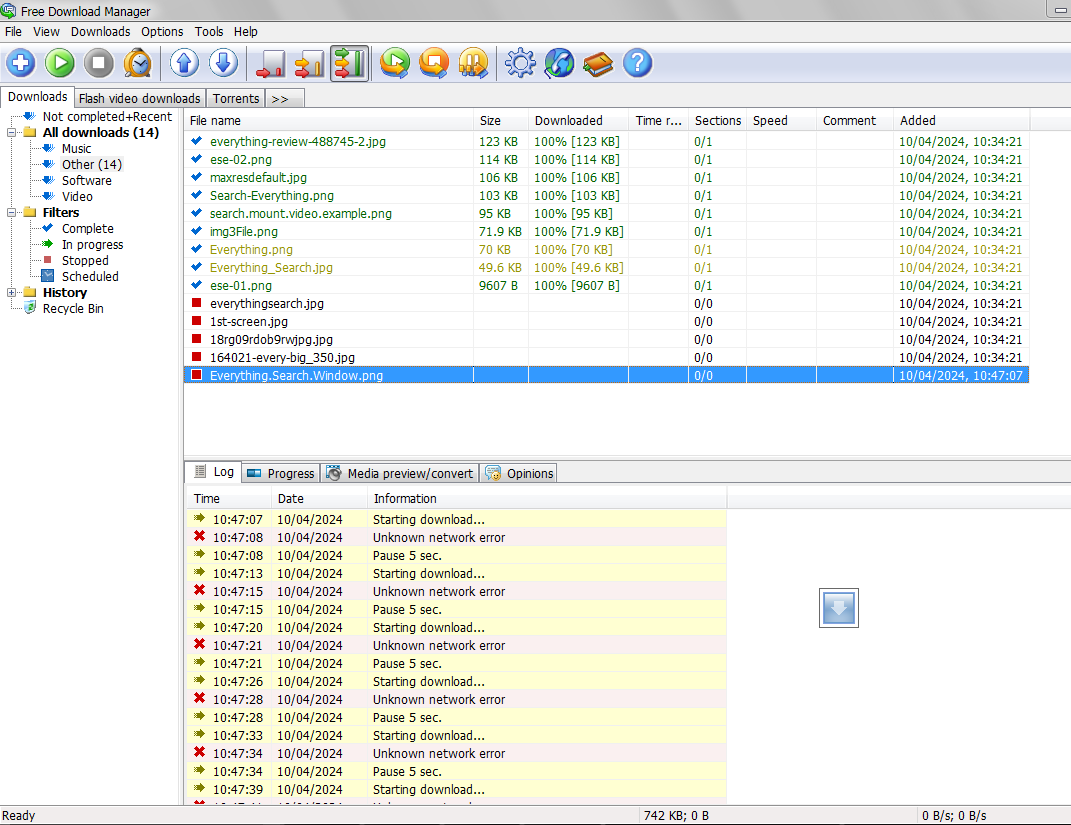Switch to the Torrents tab
The image size is (1071, 825).
click(x=236, y=98)
